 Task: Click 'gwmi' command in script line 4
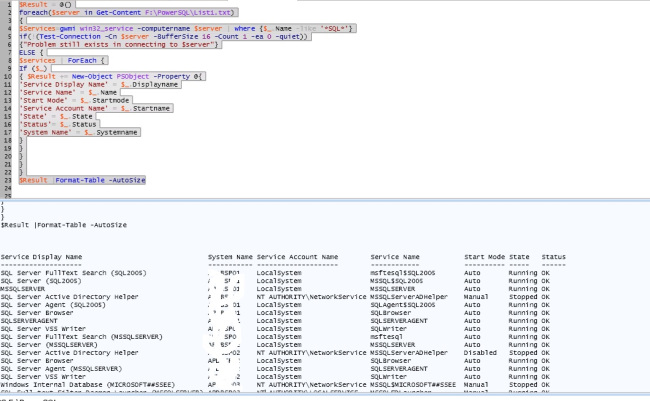point(68,29)
